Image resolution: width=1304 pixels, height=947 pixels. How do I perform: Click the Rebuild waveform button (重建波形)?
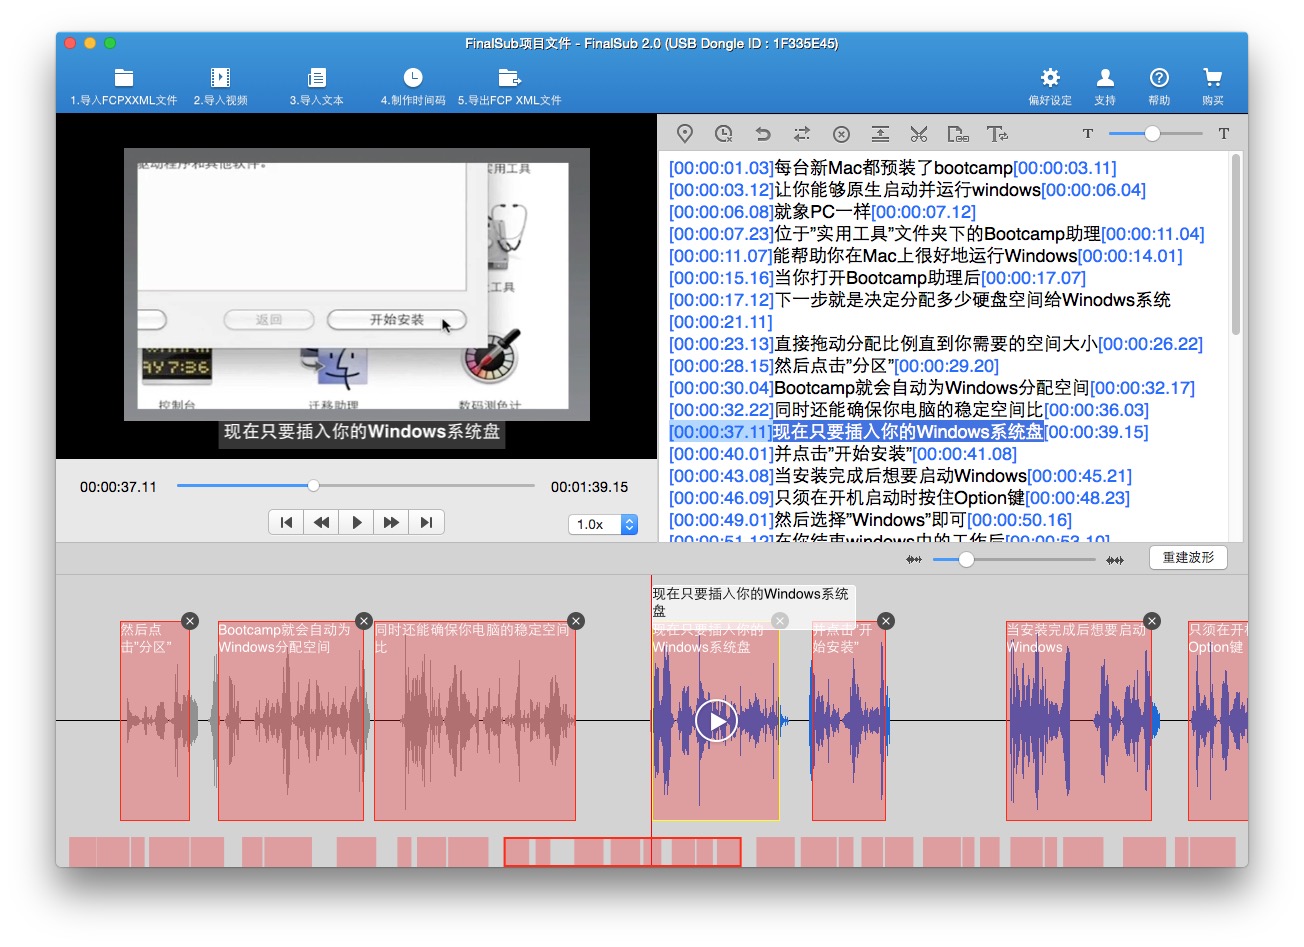point(1188,558)
